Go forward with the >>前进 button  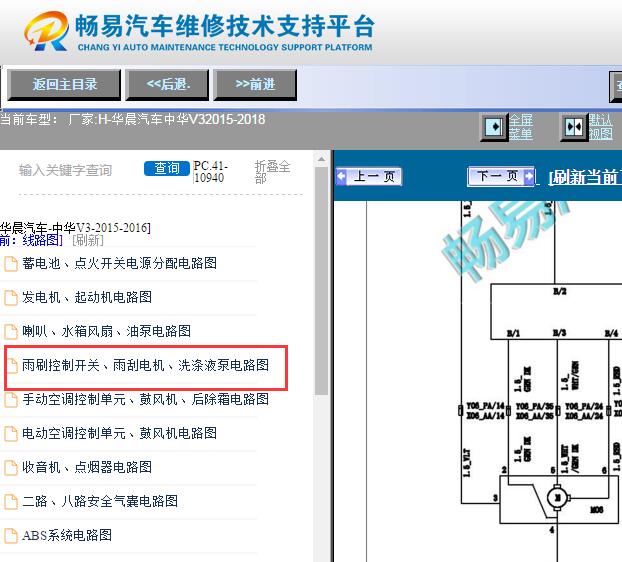click(255, 84)
